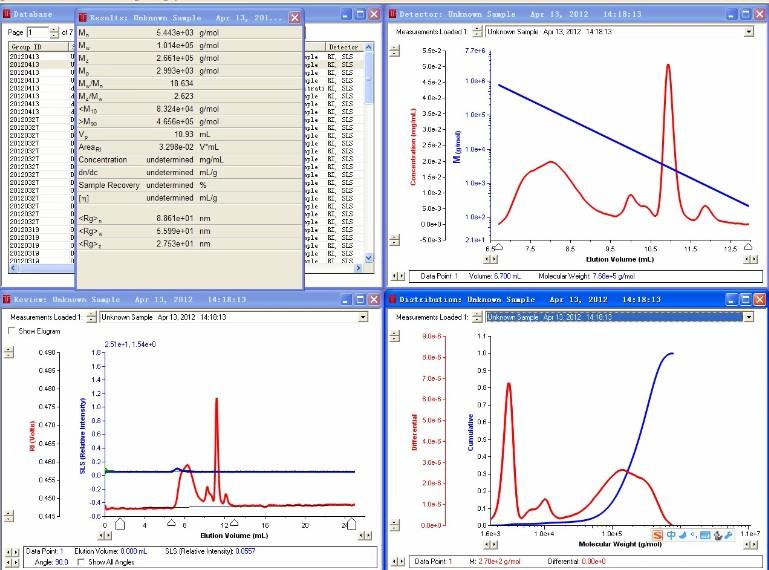Screen dimensions: 769x570
Task: Click the left X-axis arrows below the Detector plot
Action: pos(491,259)
